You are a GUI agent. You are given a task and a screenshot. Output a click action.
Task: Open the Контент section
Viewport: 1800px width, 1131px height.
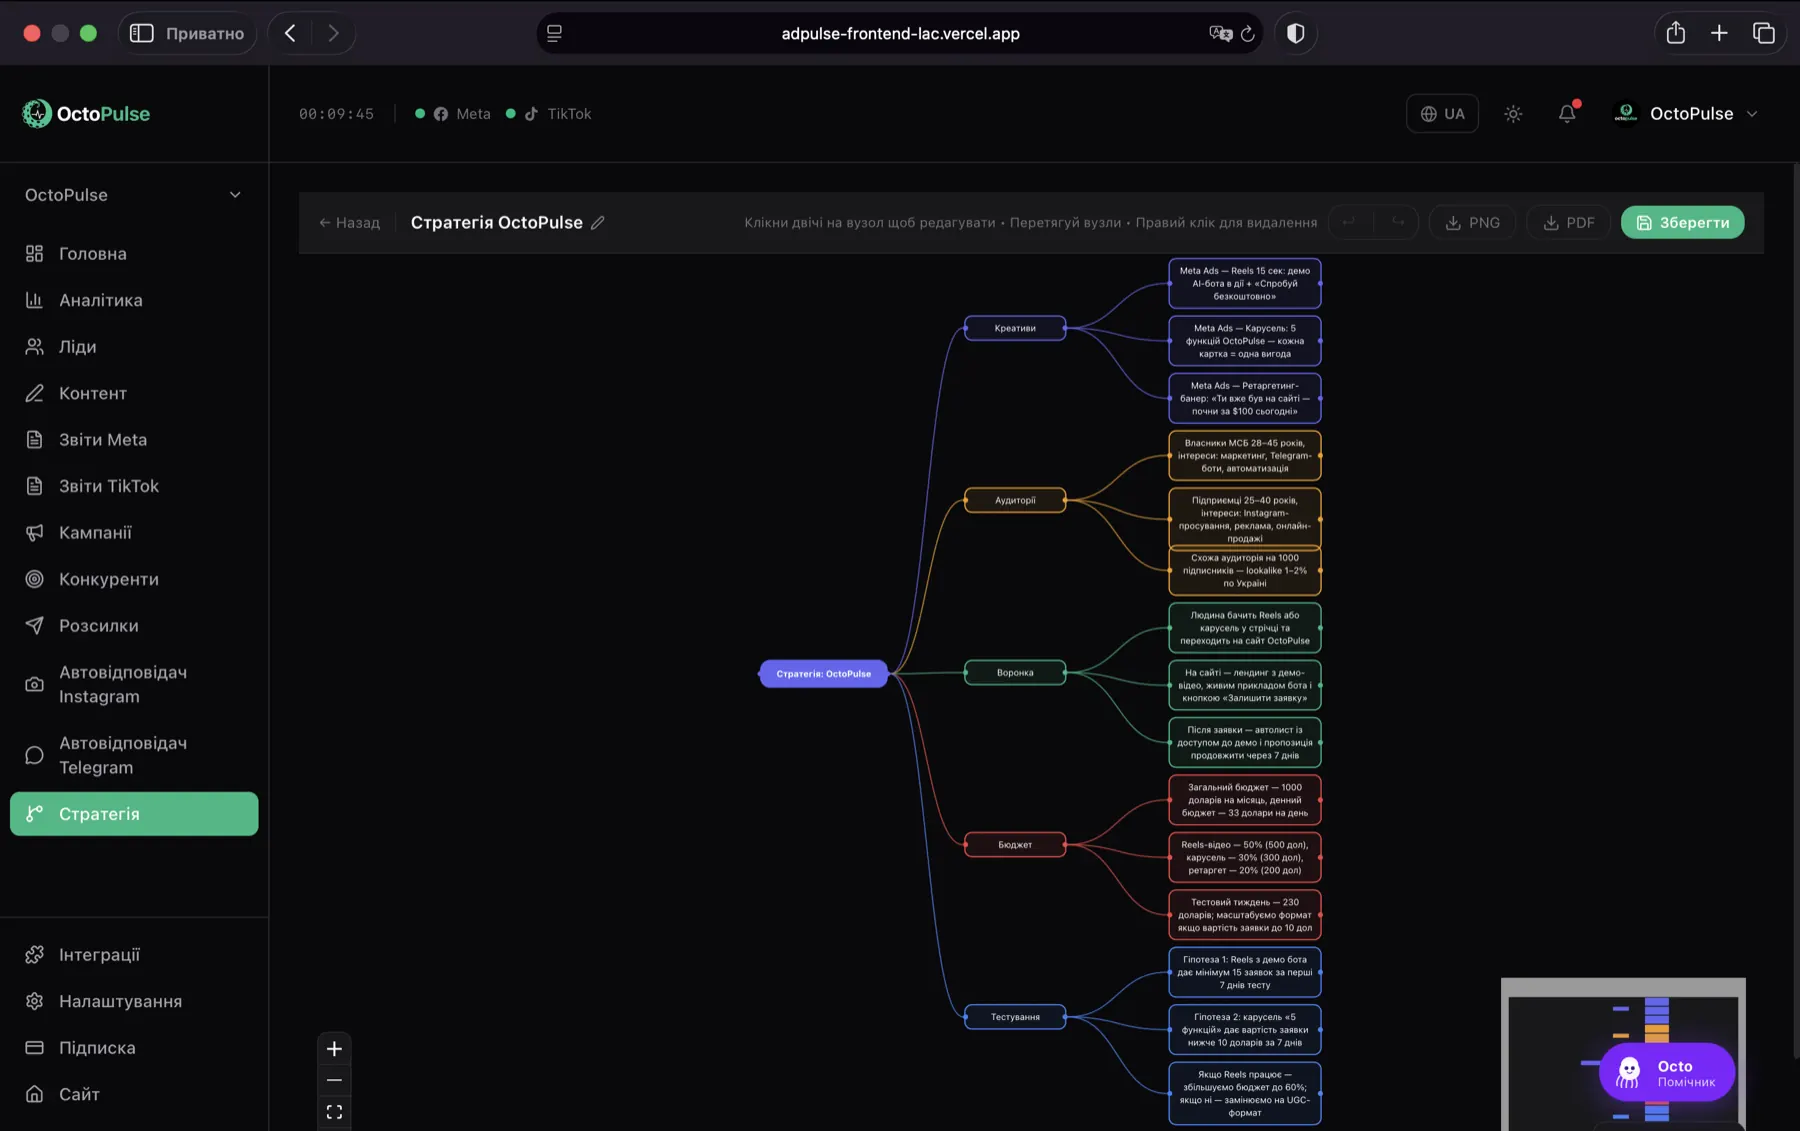[x=134, y=393]
